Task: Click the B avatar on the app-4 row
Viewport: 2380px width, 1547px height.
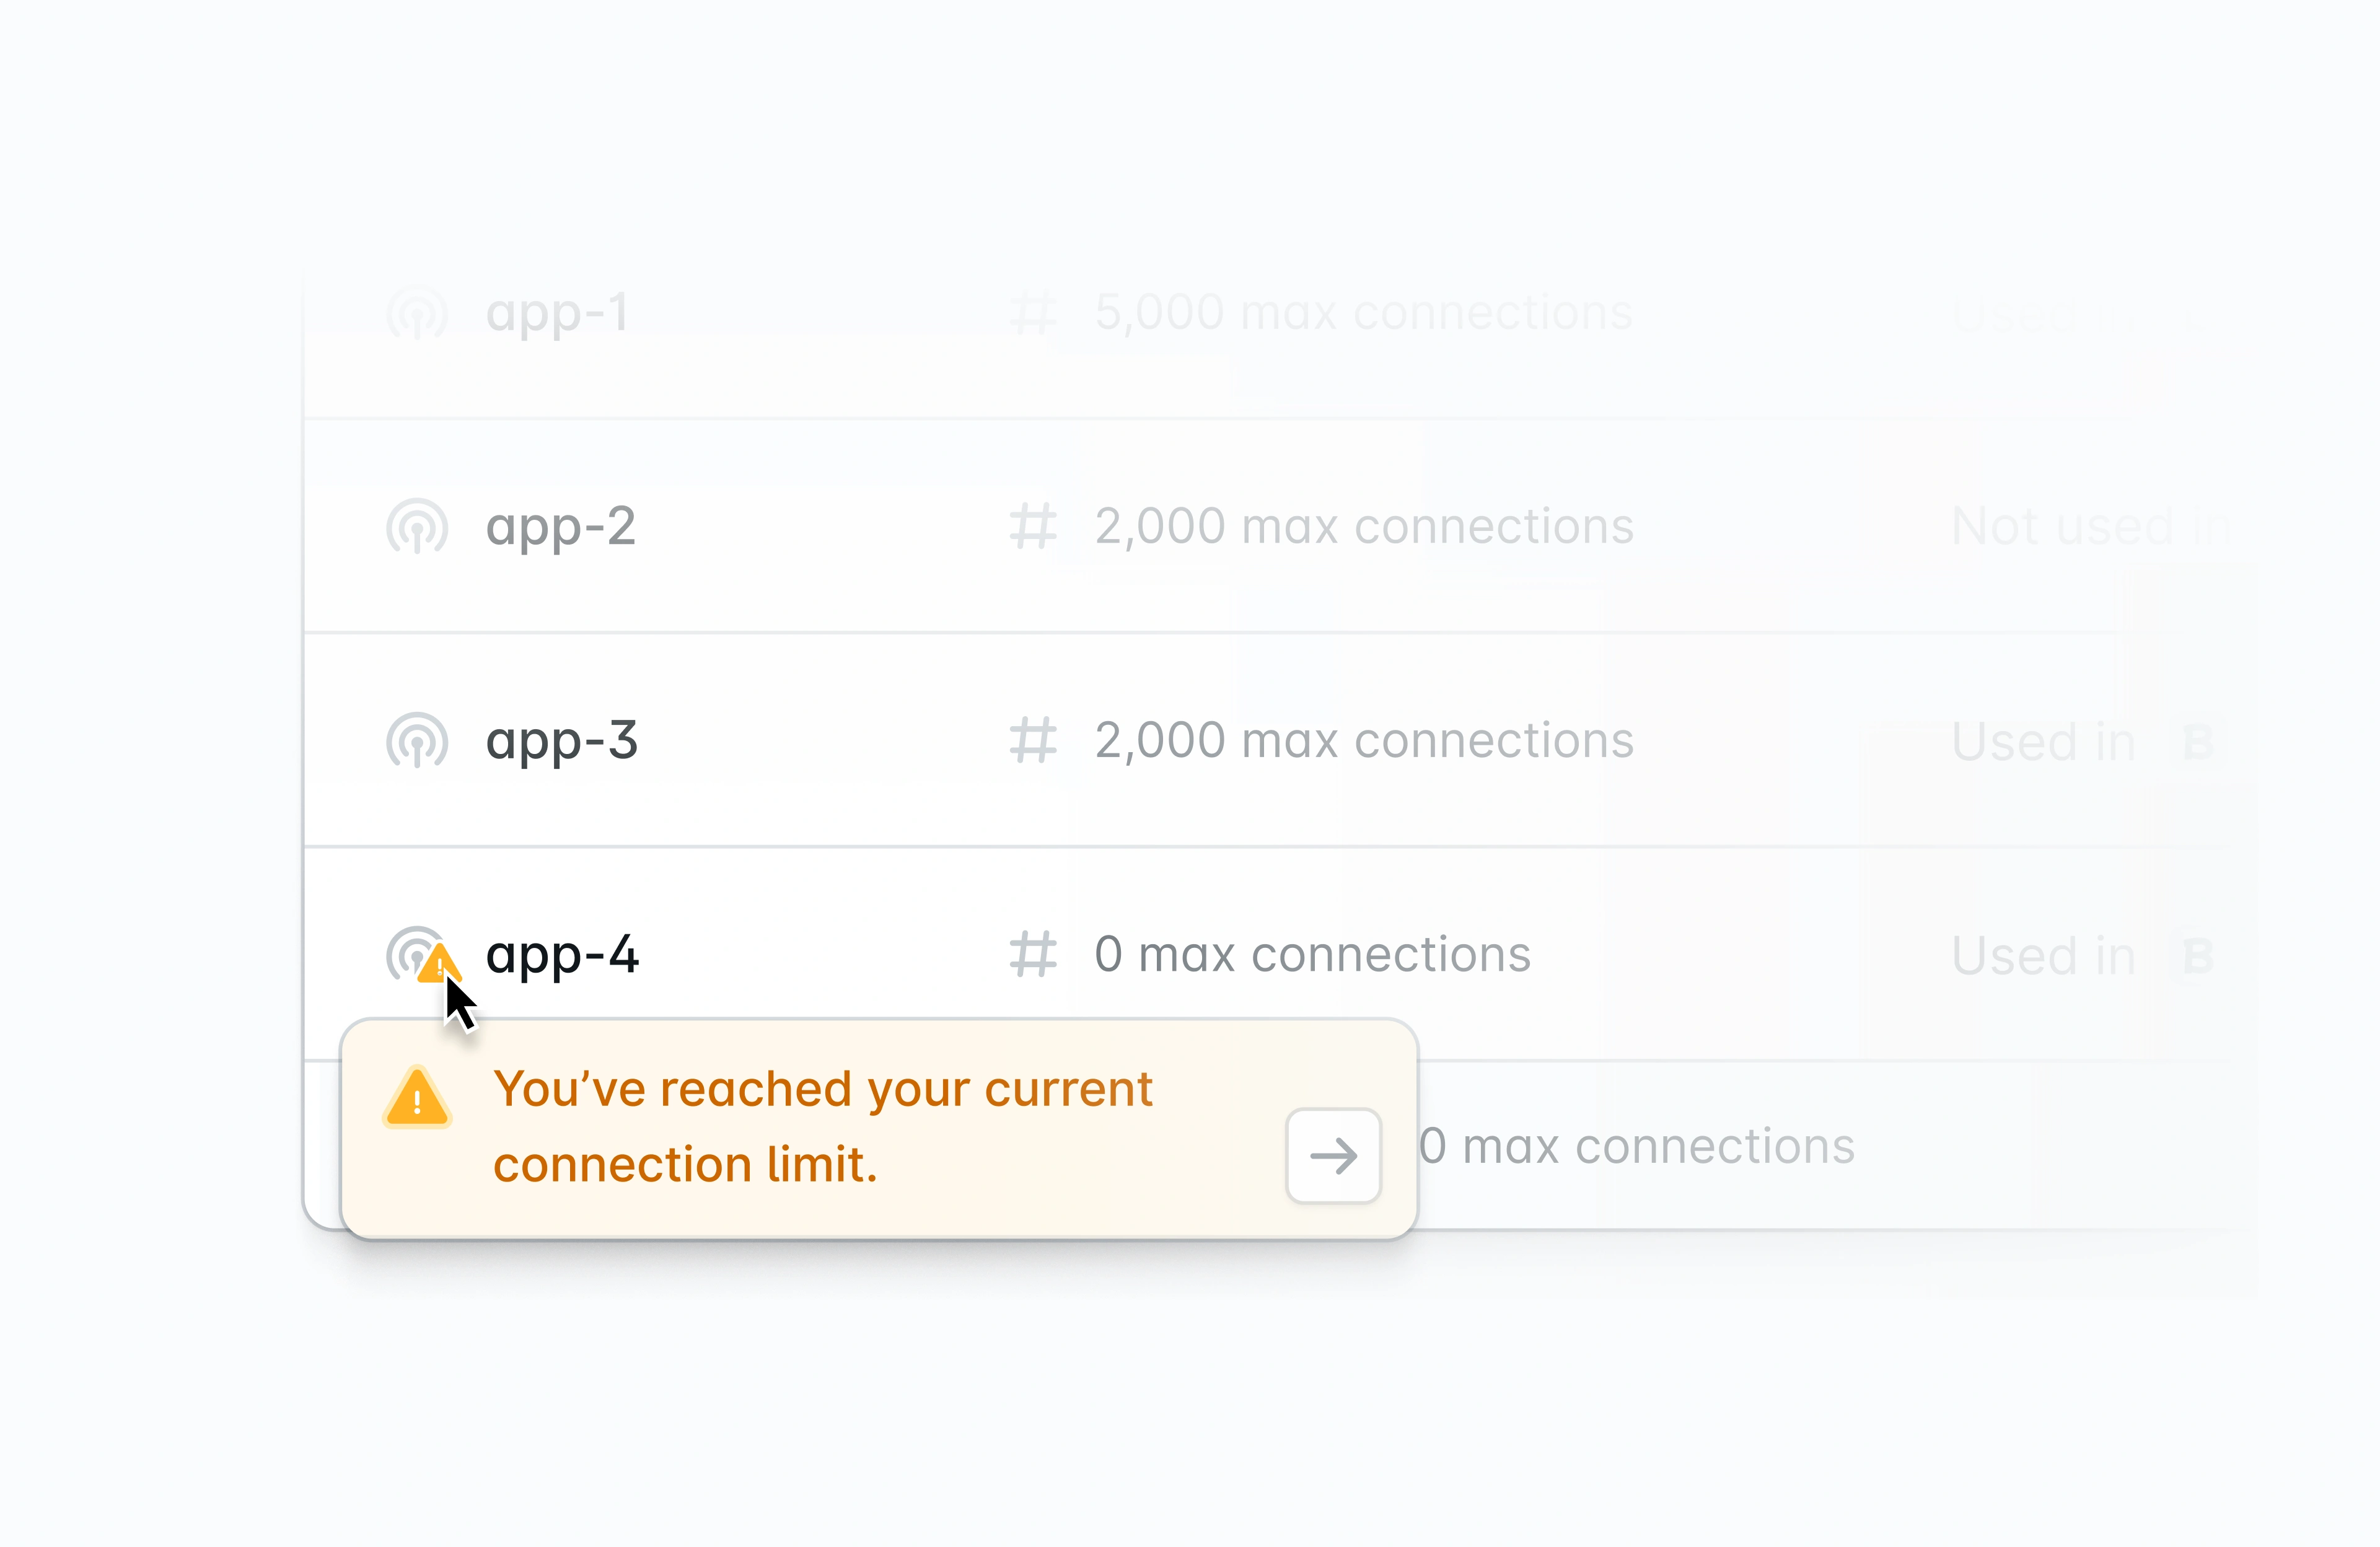Action: pos(2196,955)
